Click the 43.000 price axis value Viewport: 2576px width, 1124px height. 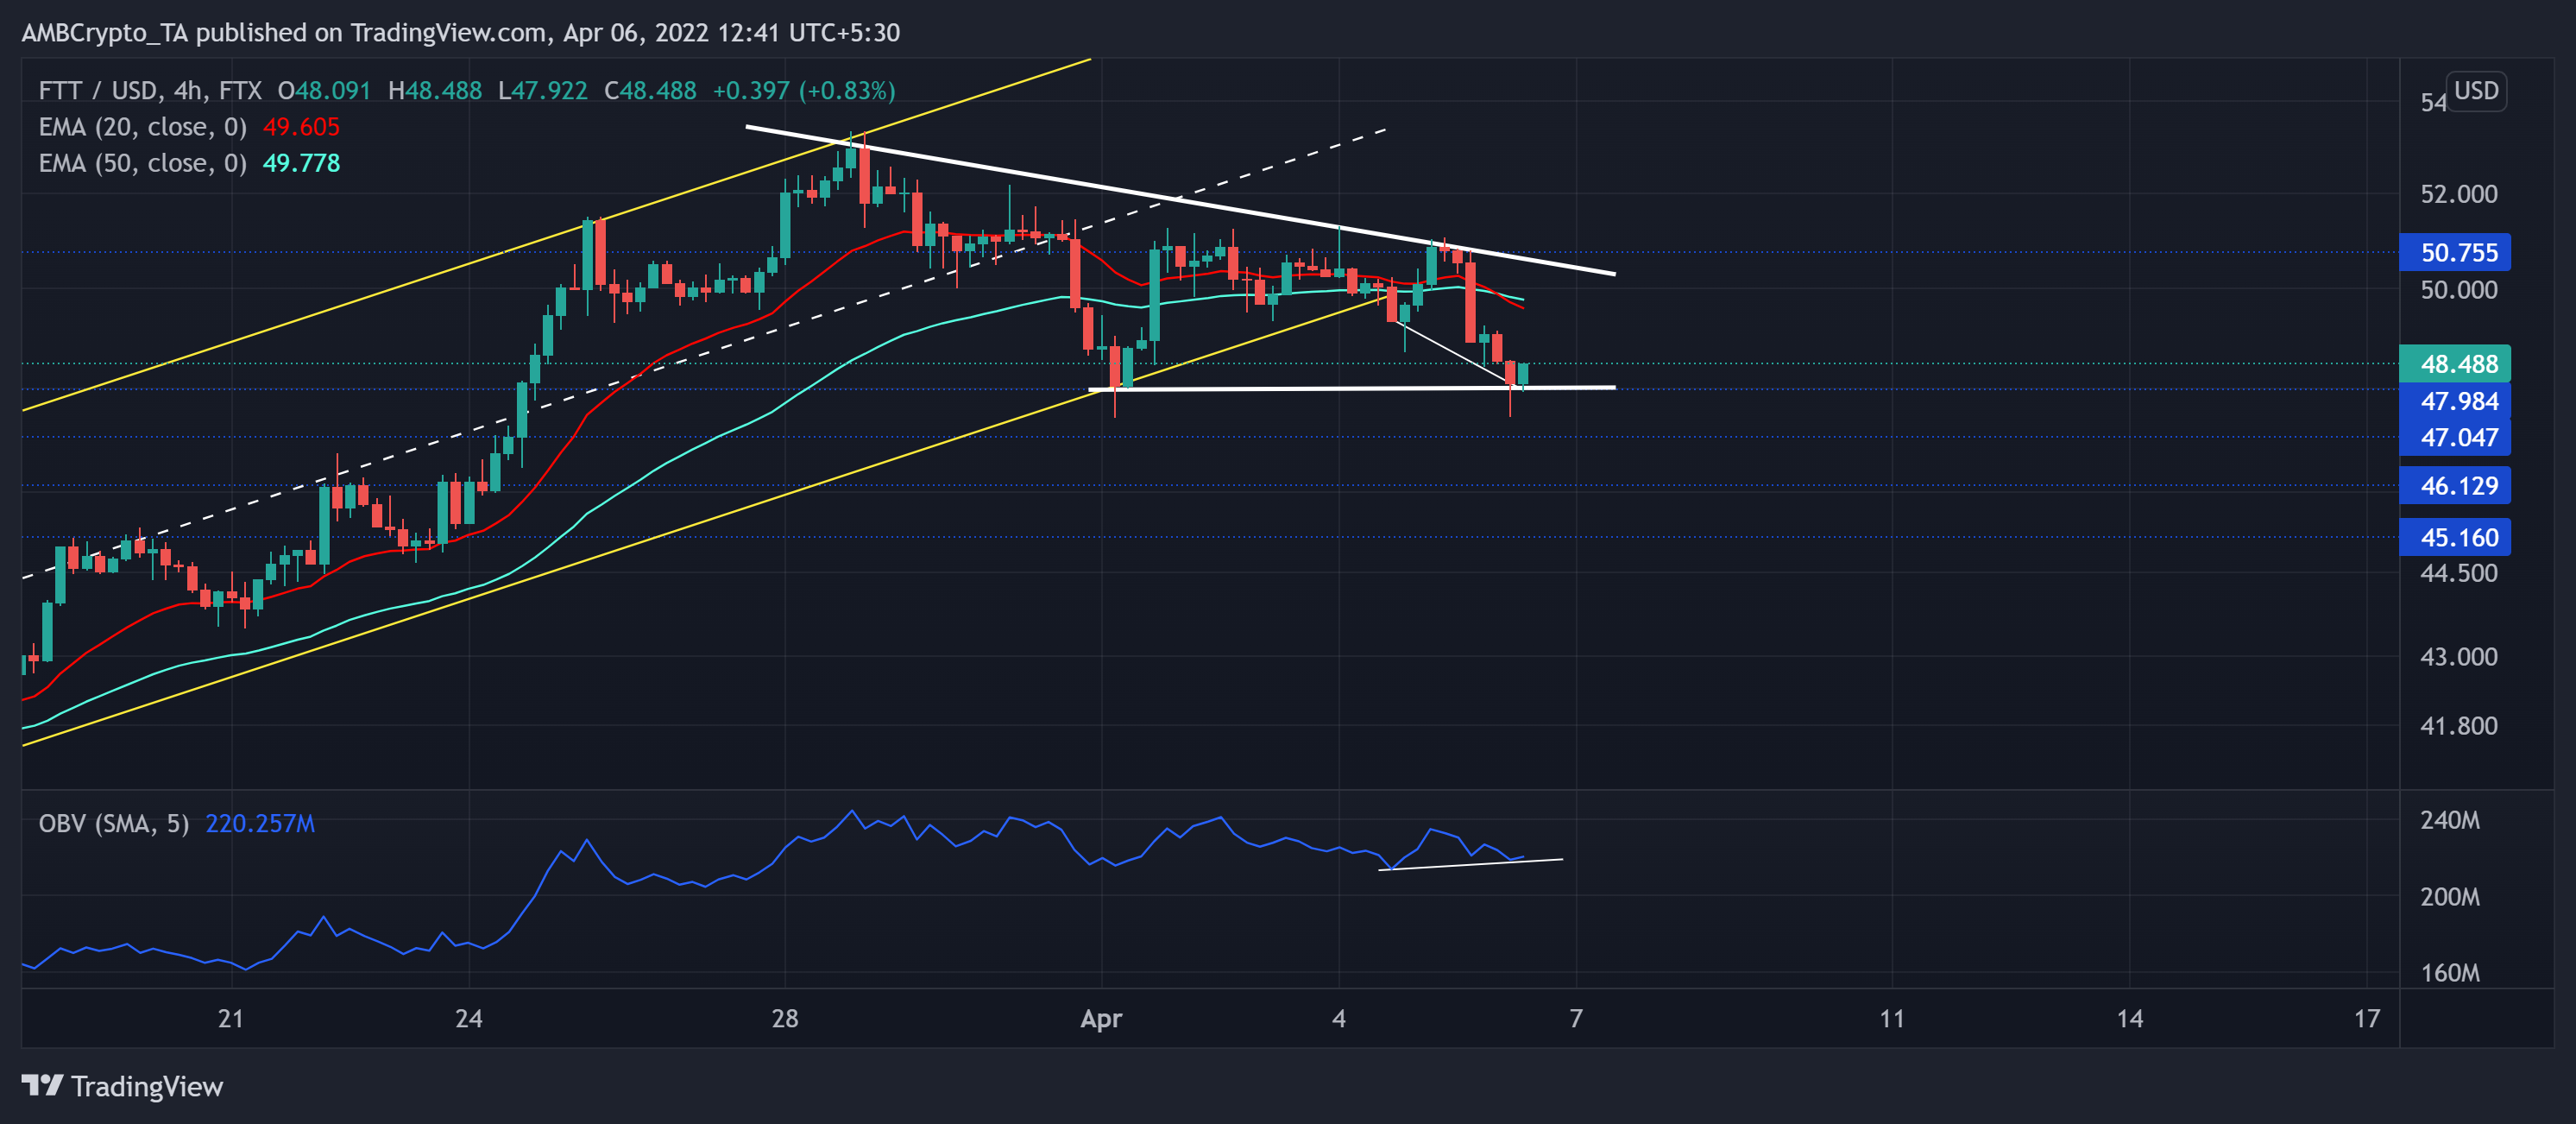2458,657
